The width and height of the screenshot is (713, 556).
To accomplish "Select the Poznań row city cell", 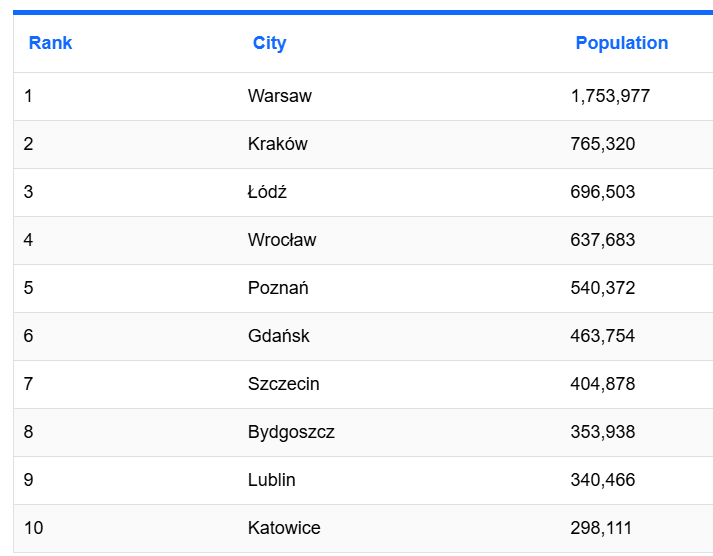I will [x=278, y=288].
